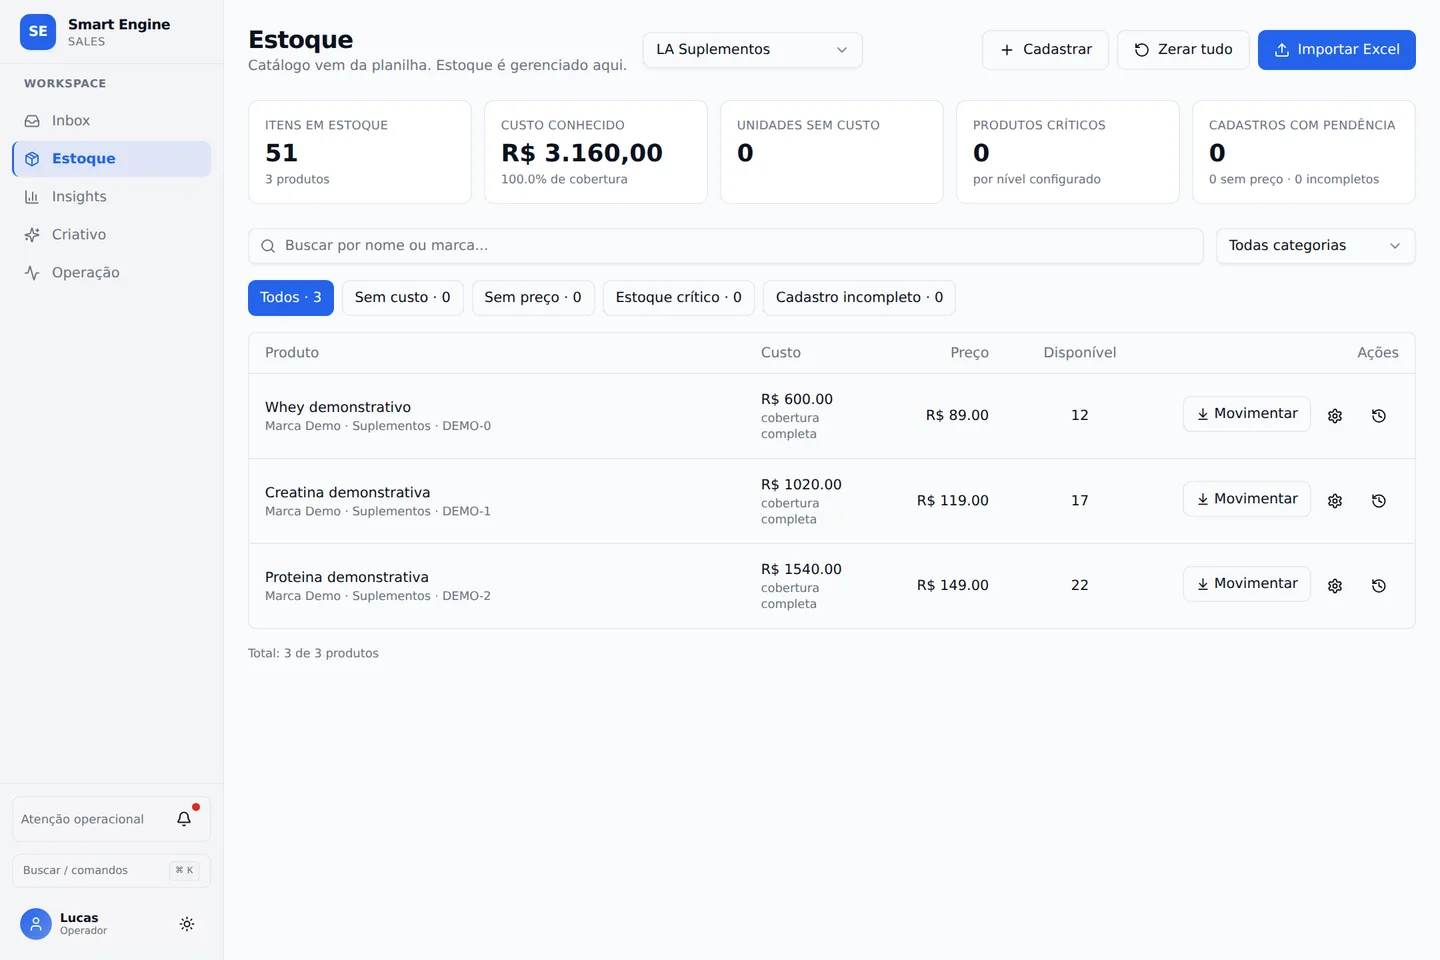This screenshot has width=1440, height=960.
Task: Open settings gear for Whey demonstrativo
Action: [x=1335, y=416]
